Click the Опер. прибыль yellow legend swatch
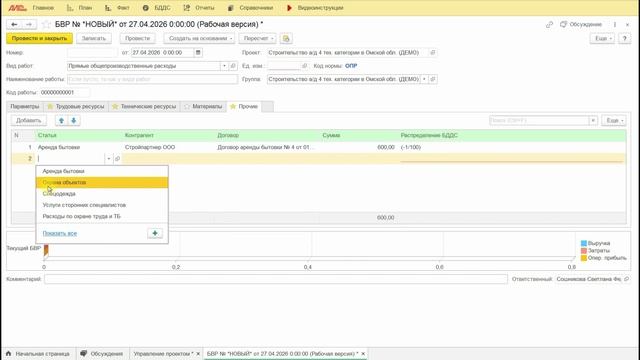Image resolution: width=640 pixels, height=360 pixels. pos(584,258)
